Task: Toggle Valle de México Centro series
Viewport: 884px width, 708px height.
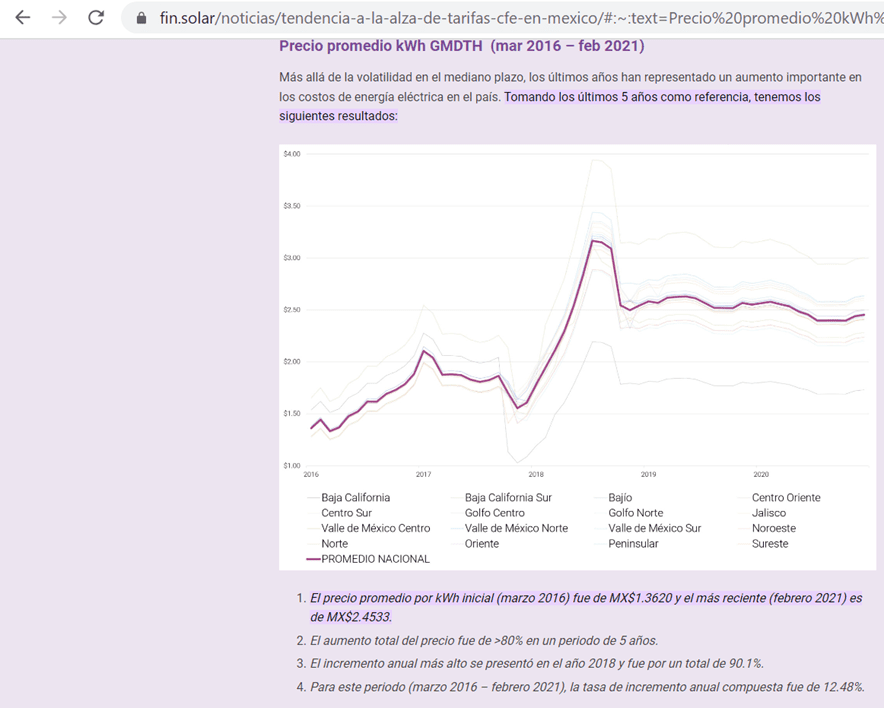Action: tap(375, 528)
